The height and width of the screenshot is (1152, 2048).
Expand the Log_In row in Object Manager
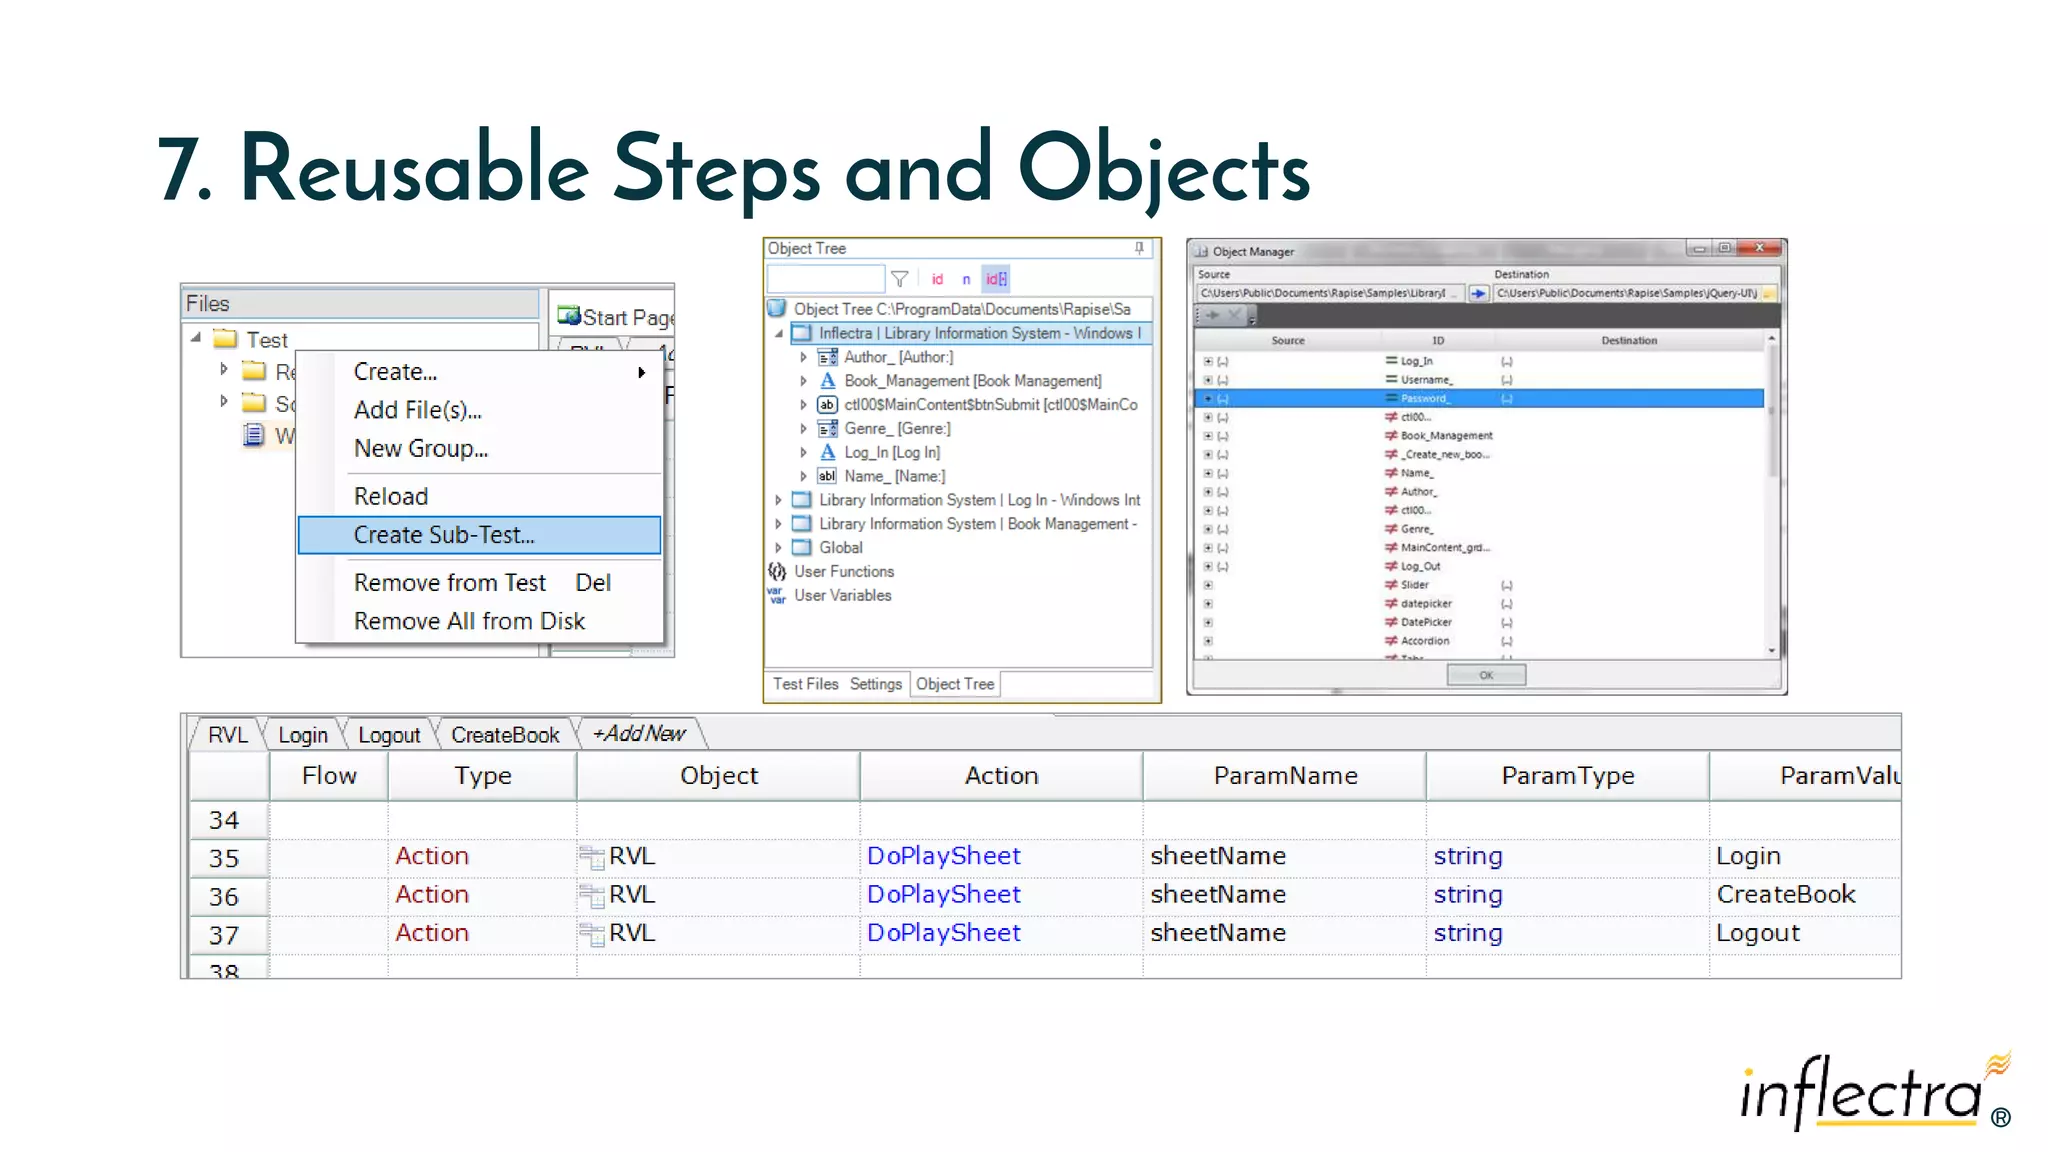(1208, 362)
